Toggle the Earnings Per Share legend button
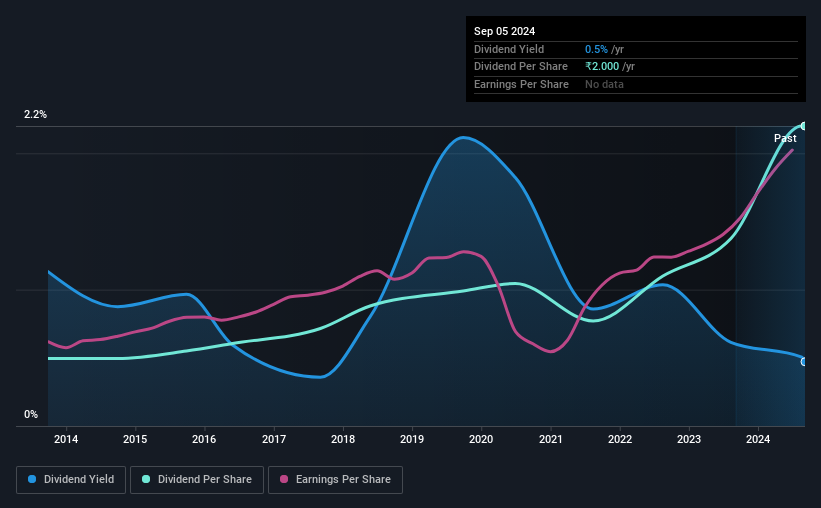821x508 pixels. click(x=335, y=480)
